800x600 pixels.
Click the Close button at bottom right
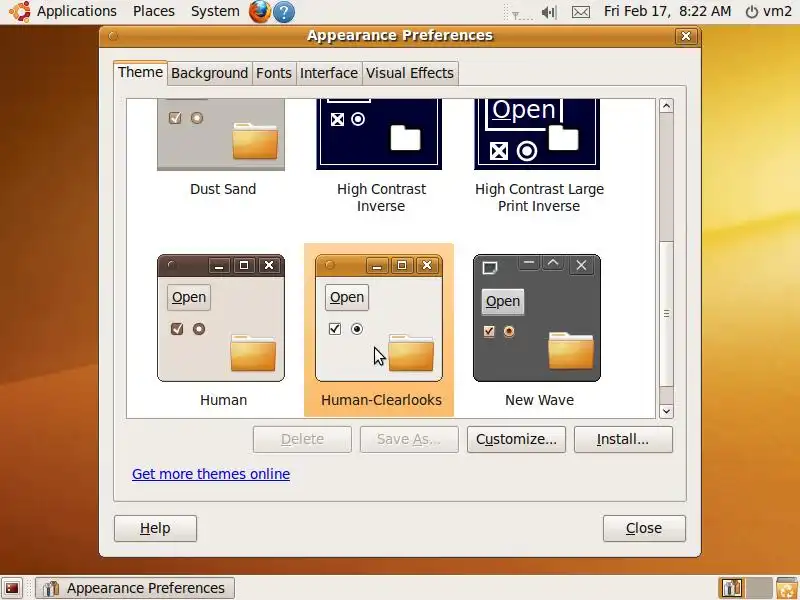coord(644,528)
